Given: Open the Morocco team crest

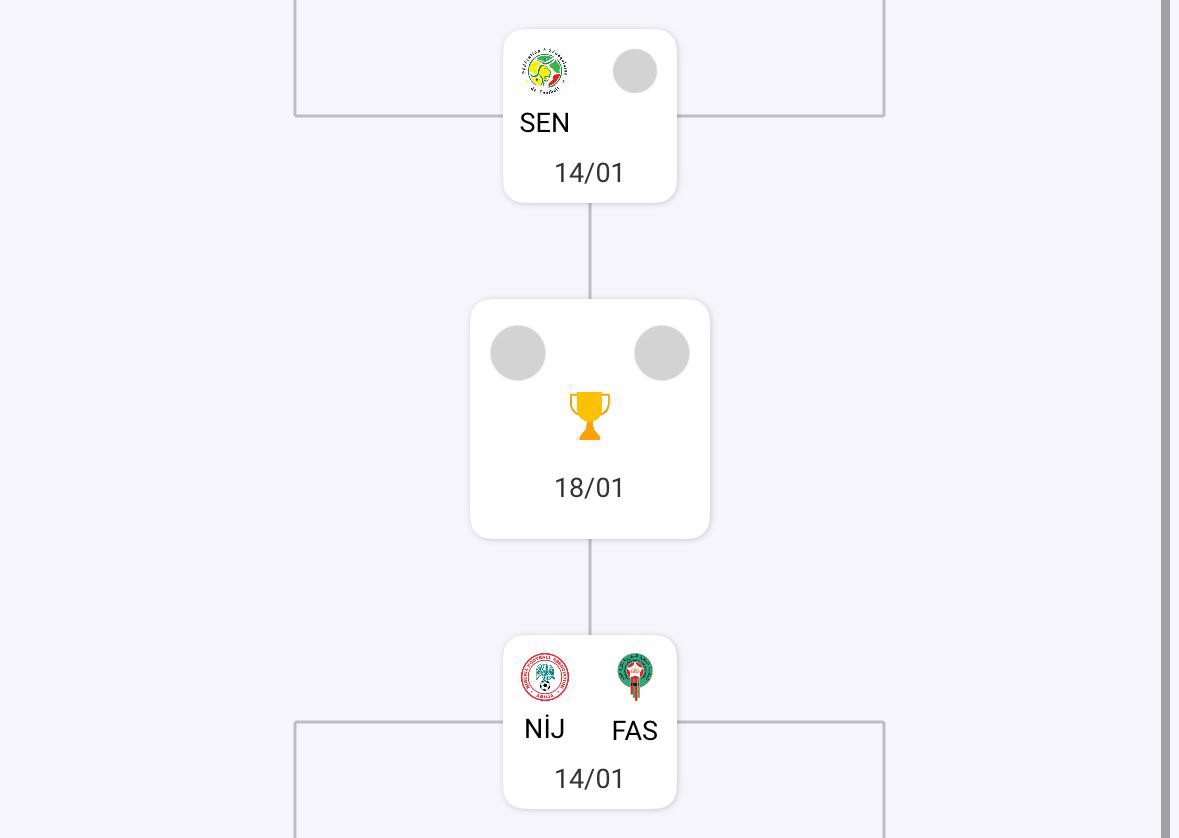Looking at the screenshot, I should [x=635, y=677].
